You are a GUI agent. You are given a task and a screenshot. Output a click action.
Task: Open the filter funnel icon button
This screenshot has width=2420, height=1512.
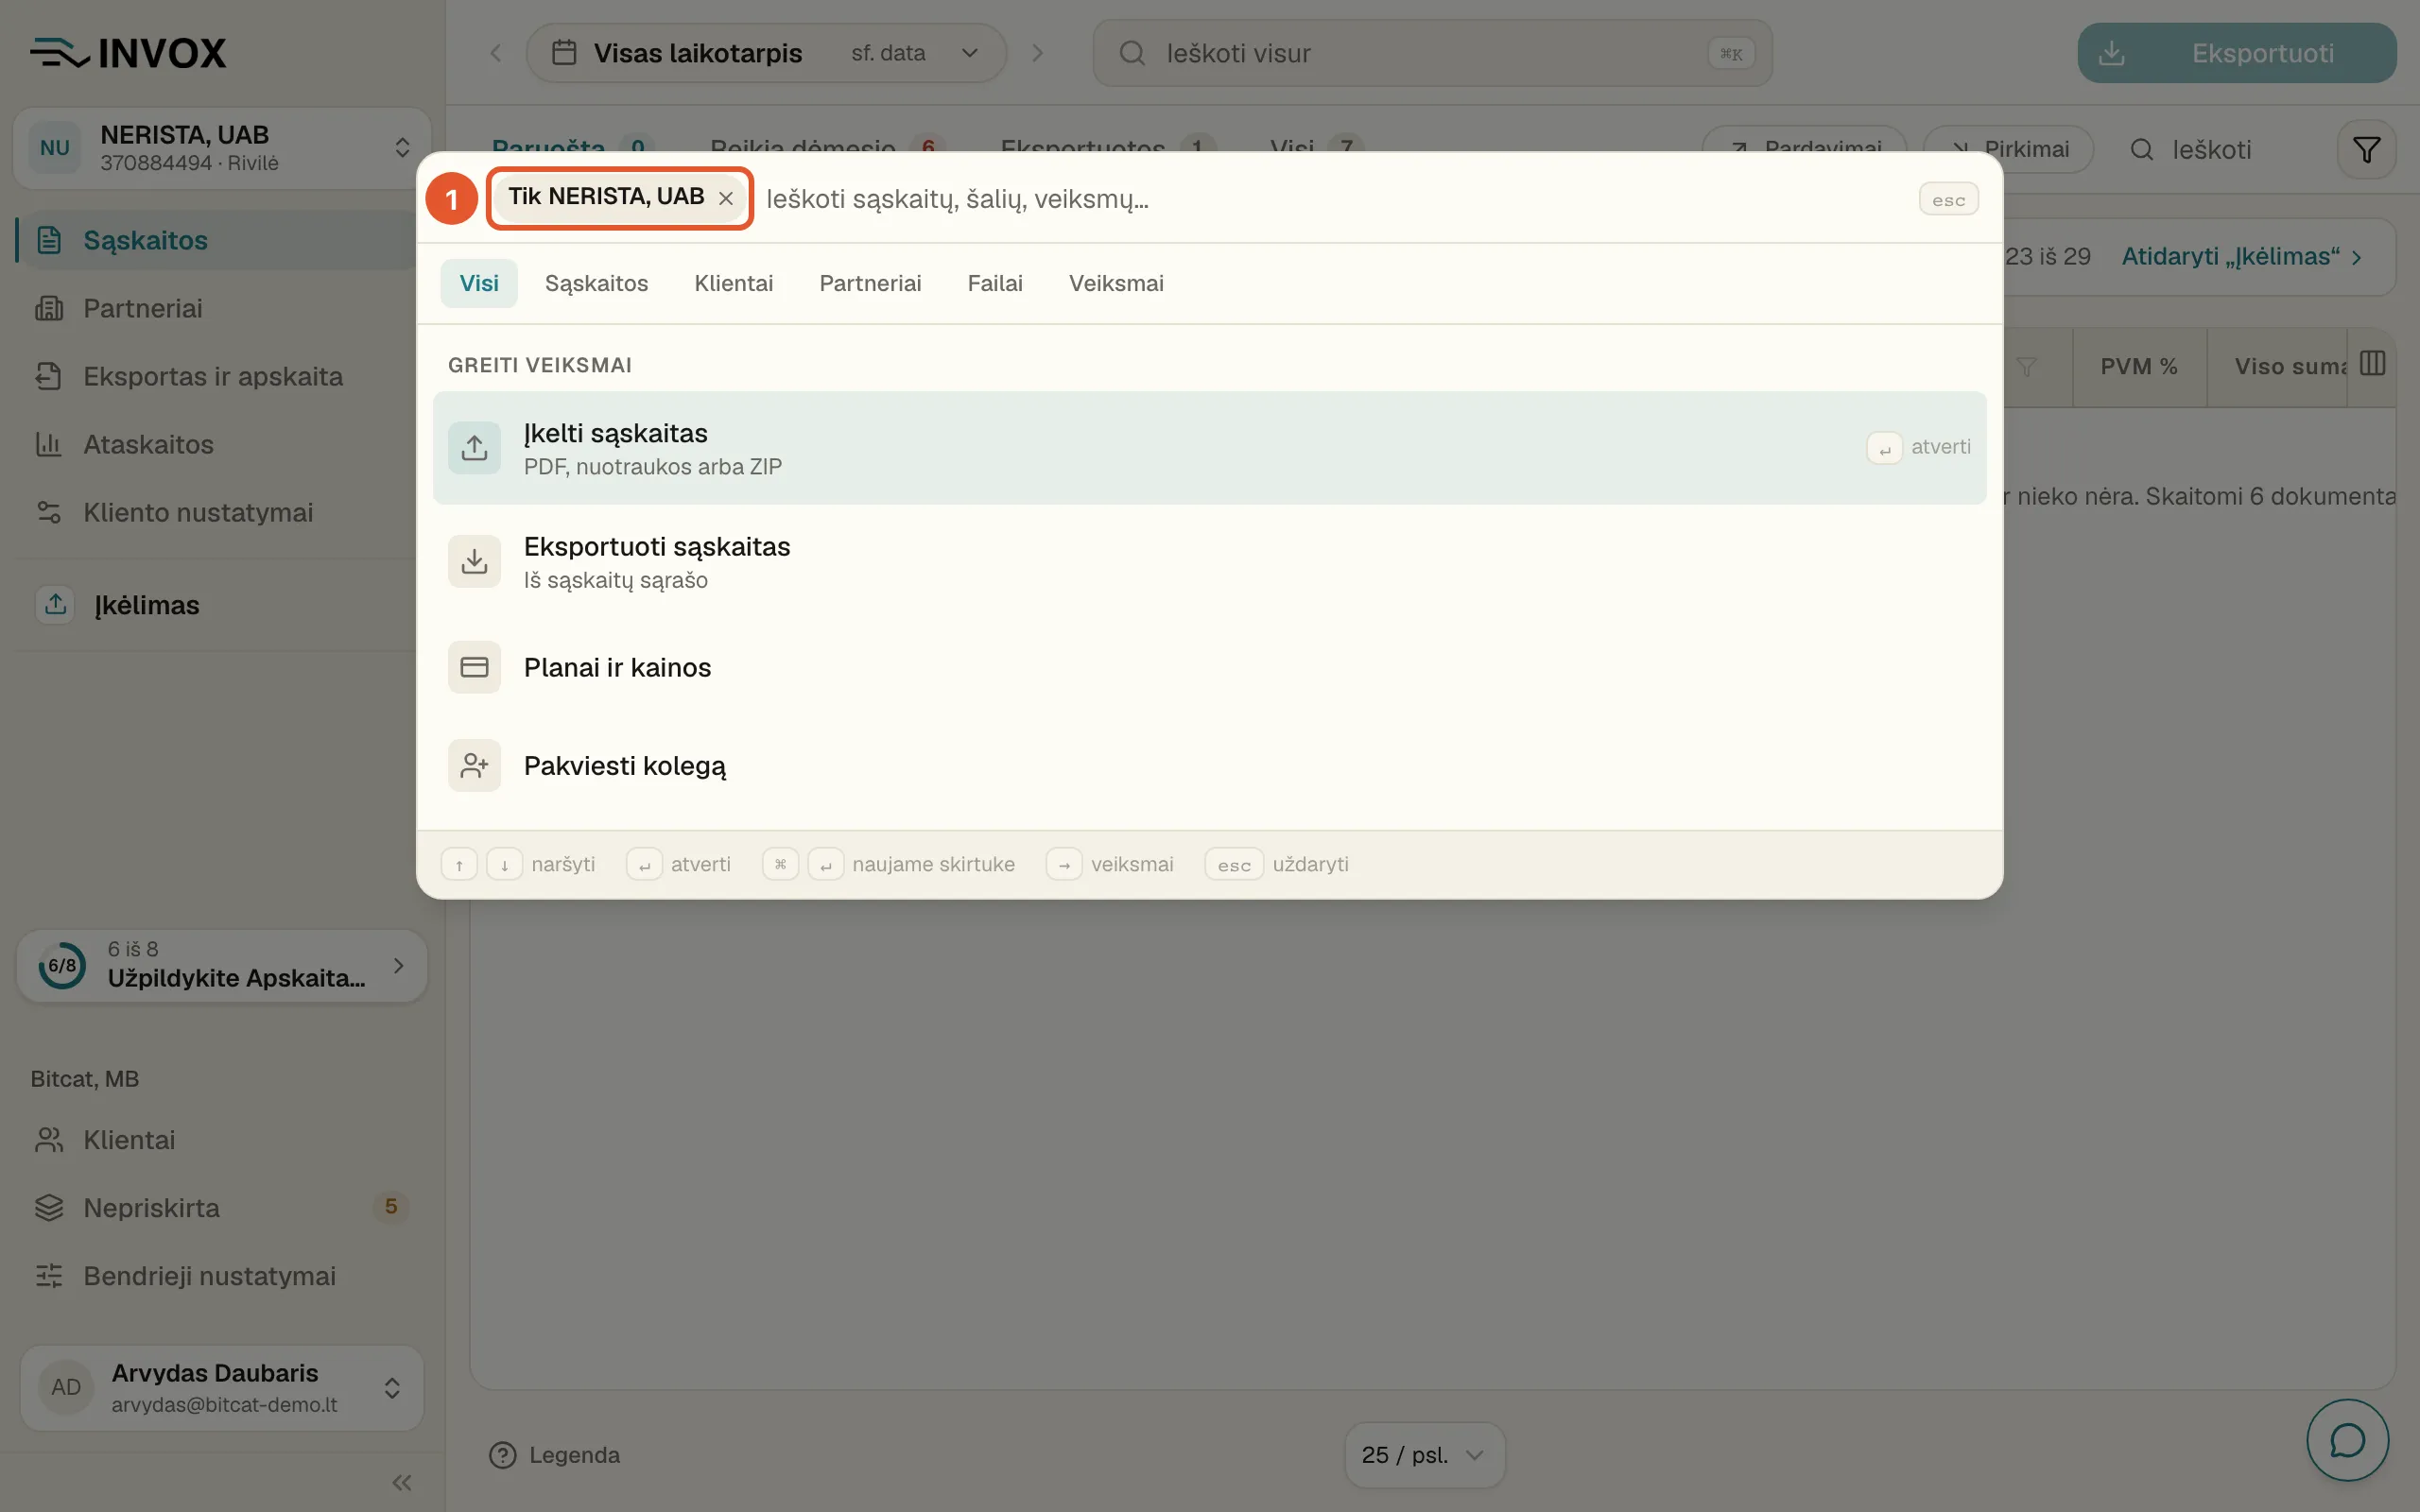pyautogui.click(x=2366, y=150)
